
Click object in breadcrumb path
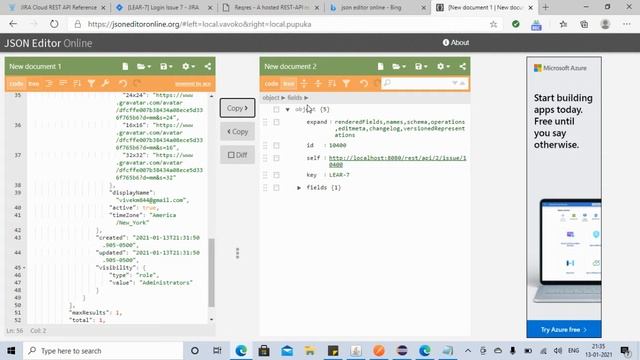271,98
